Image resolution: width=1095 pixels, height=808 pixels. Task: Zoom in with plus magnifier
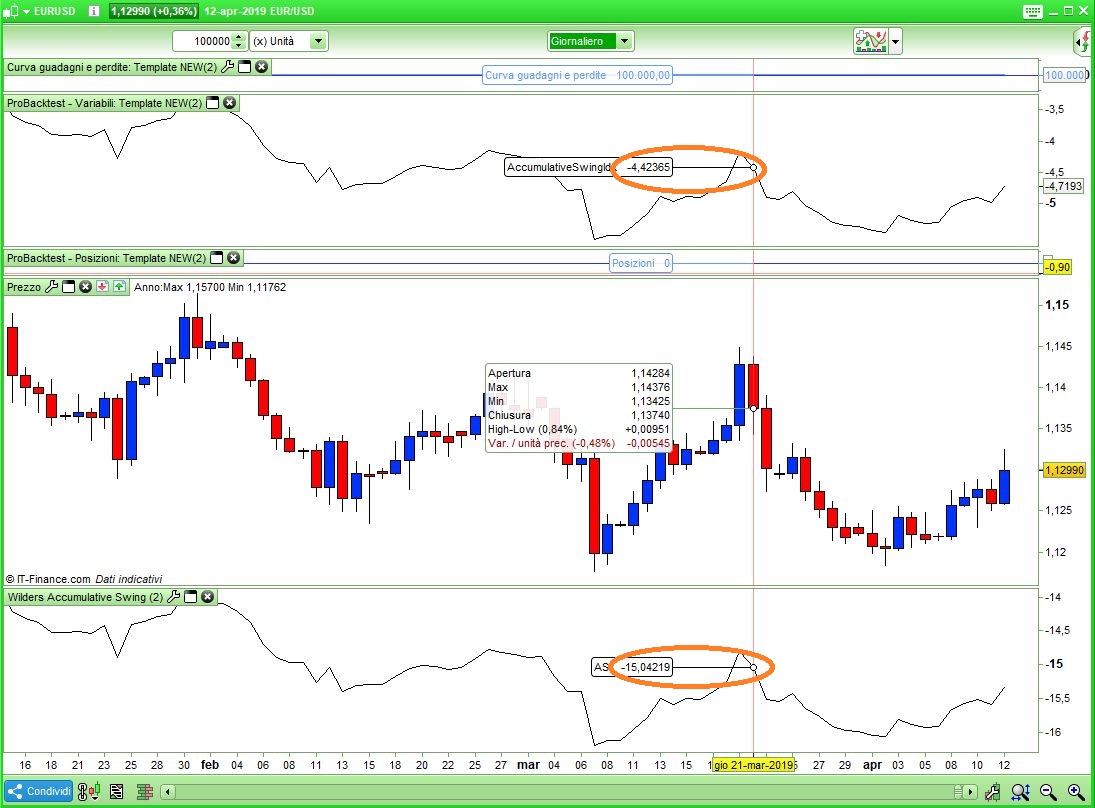coord(1076,791)
